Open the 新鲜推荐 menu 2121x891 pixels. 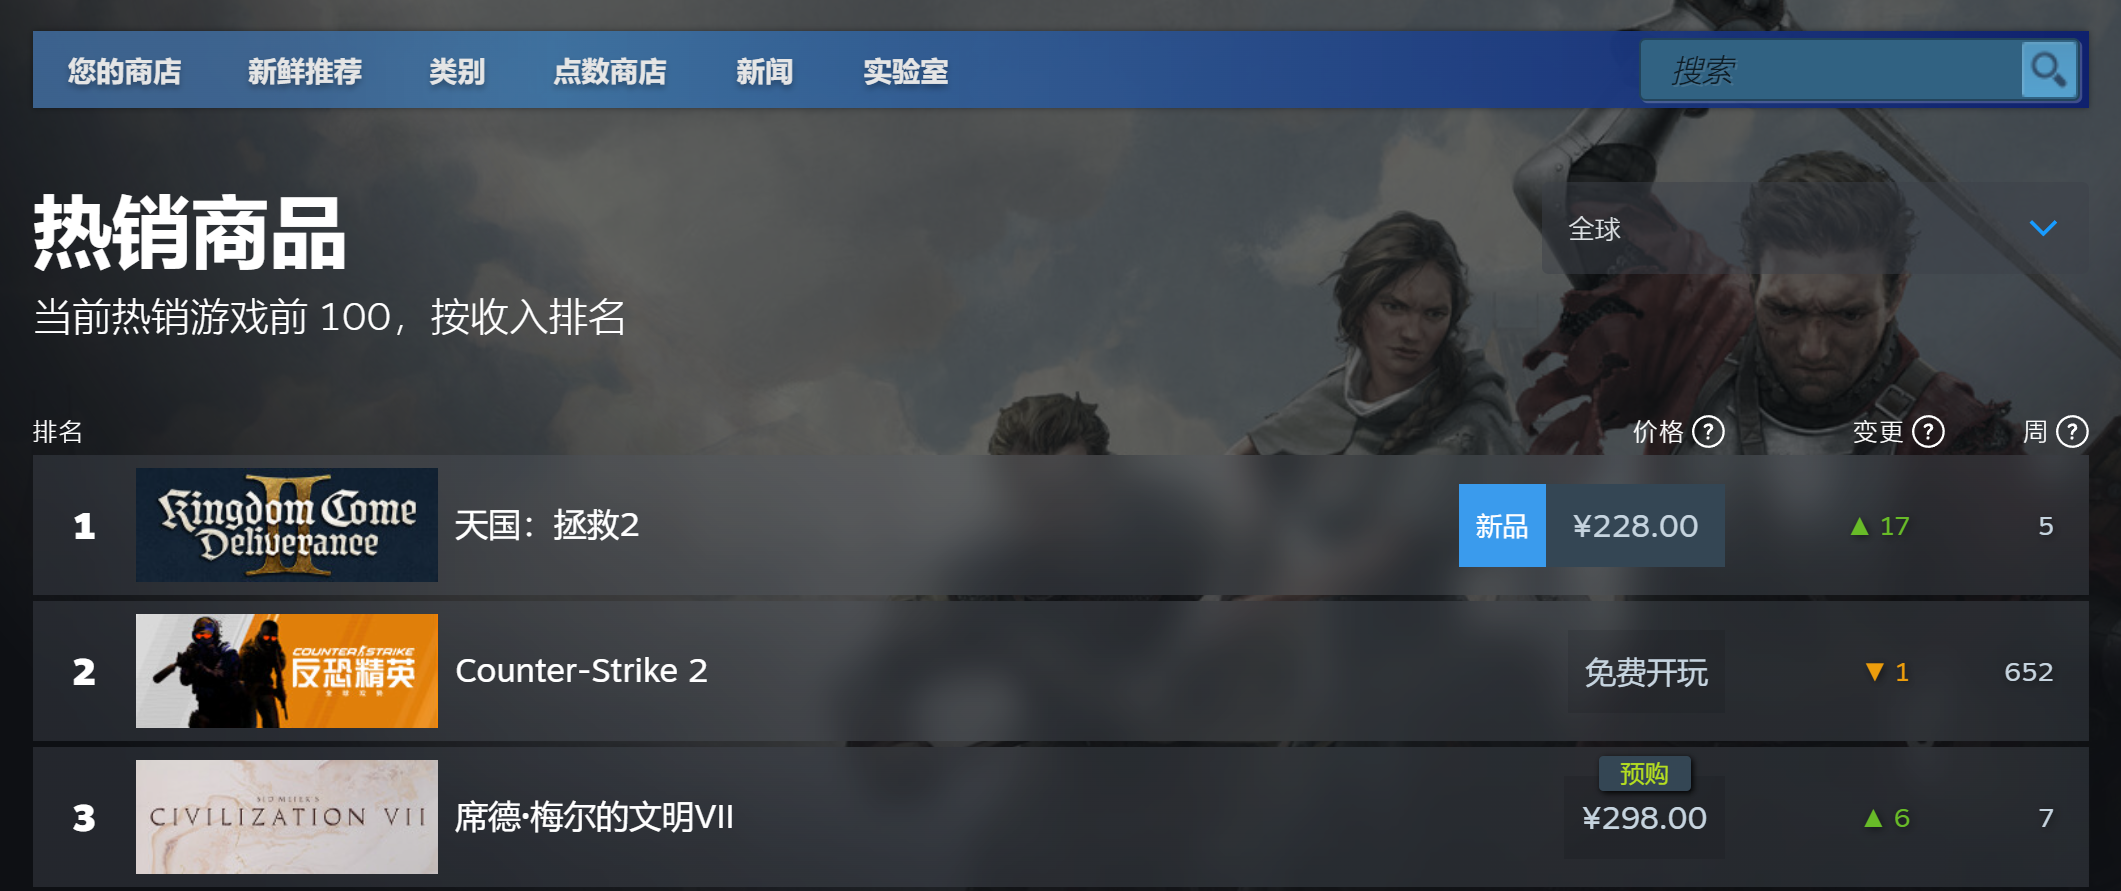(305, 71)
